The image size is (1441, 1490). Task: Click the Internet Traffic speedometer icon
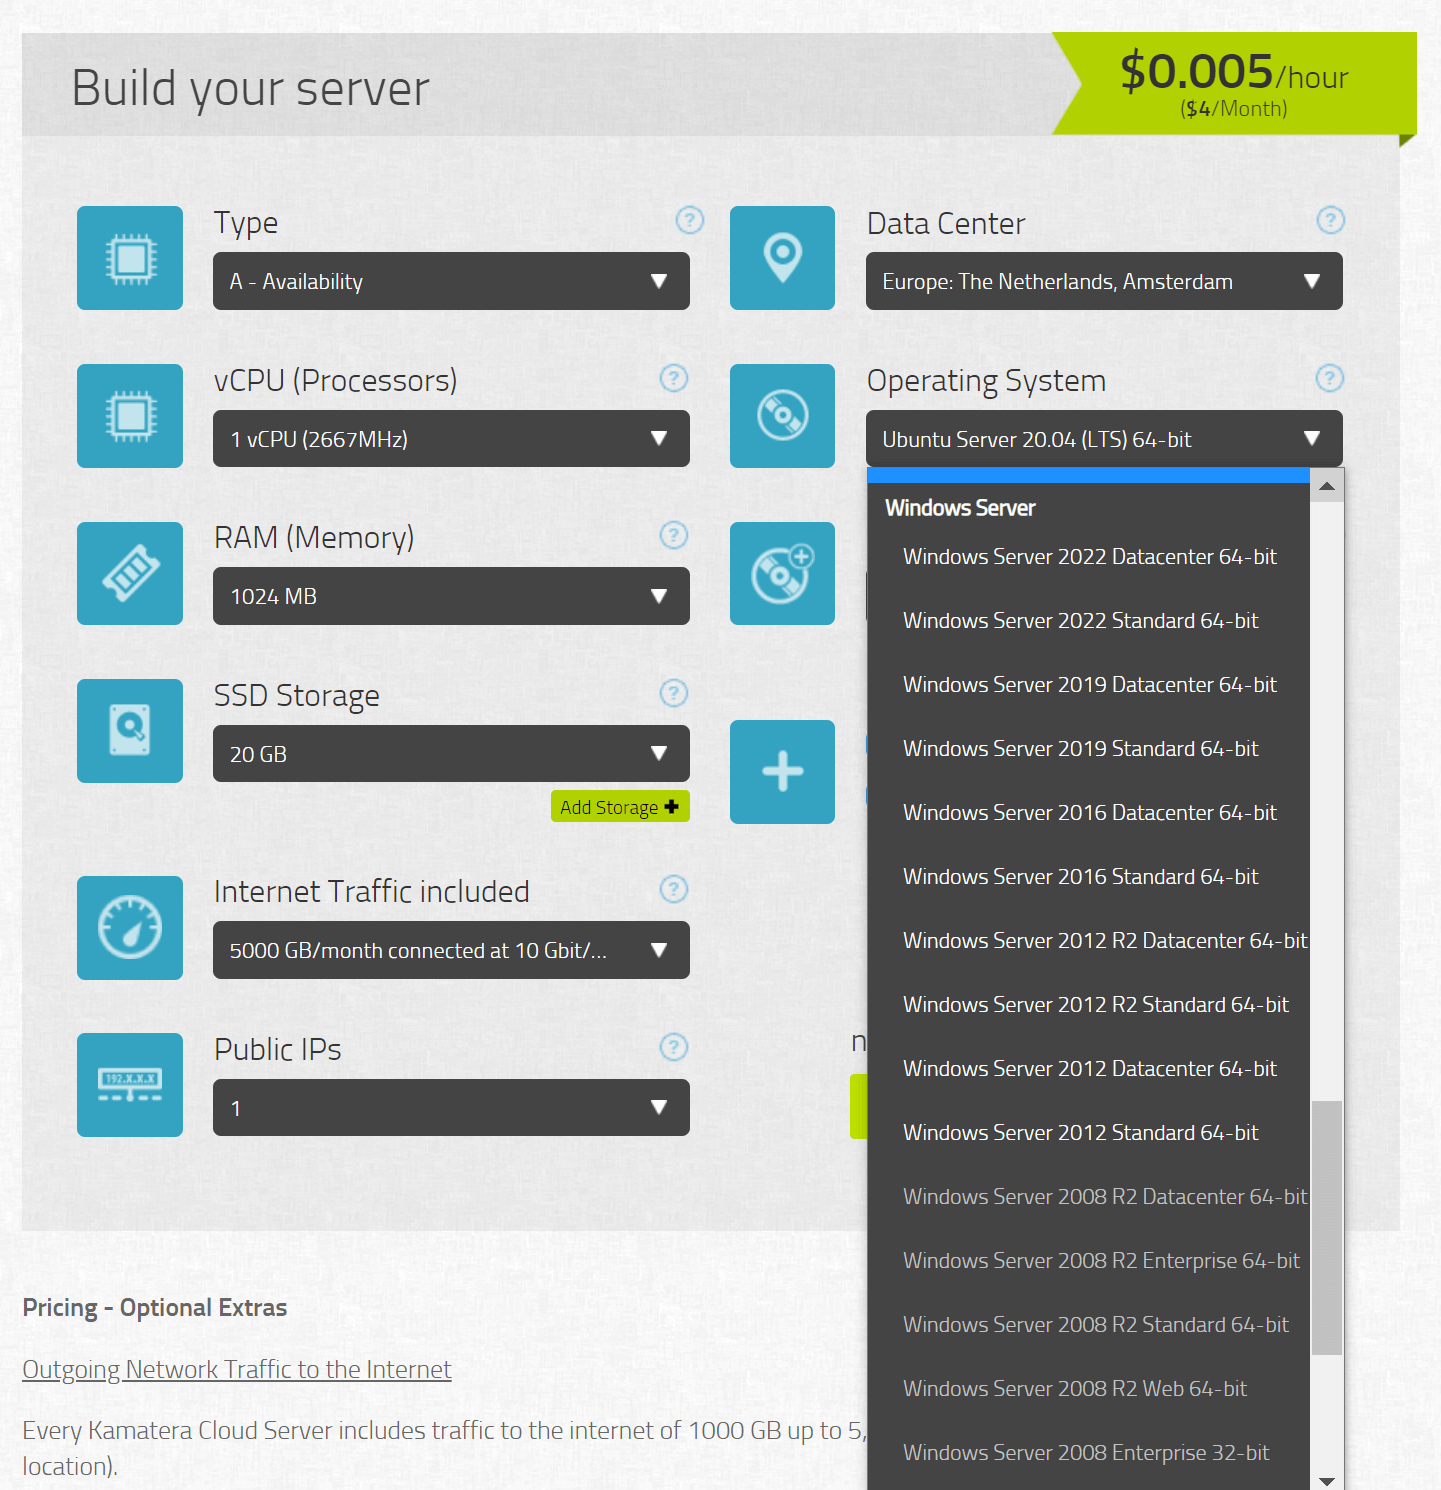(130, 928)
